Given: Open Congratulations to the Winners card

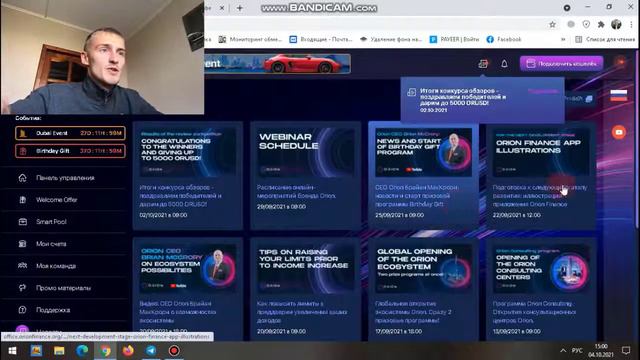Looking at the screenshot, I should [x=188, y=176].
